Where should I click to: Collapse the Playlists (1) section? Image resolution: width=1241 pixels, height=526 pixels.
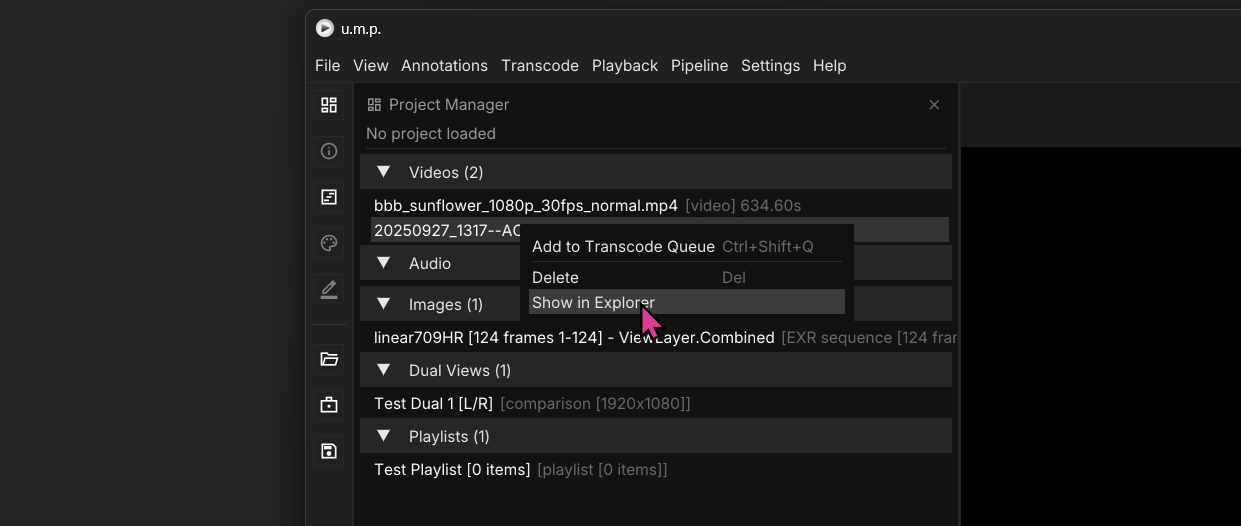(x=383, y=436)
